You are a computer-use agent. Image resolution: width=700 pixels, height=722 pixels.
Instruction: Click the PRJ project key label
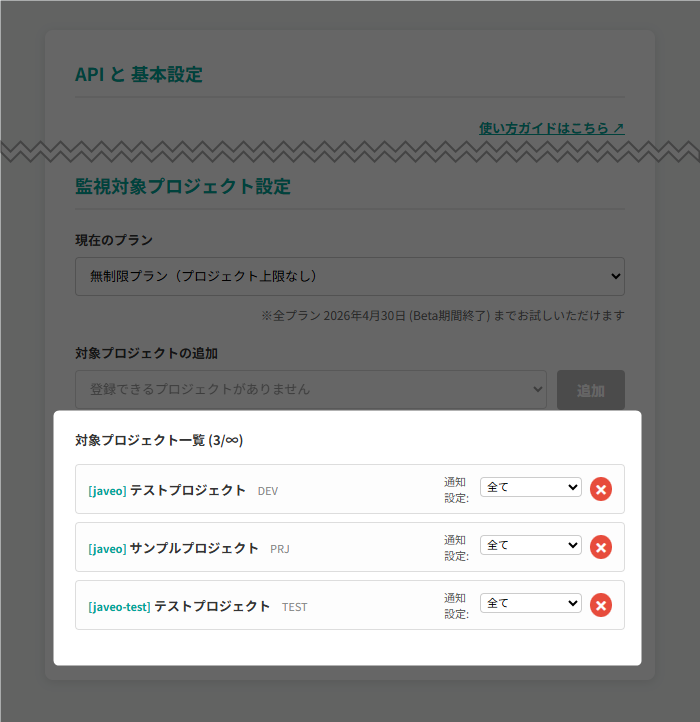pos(280,549)
